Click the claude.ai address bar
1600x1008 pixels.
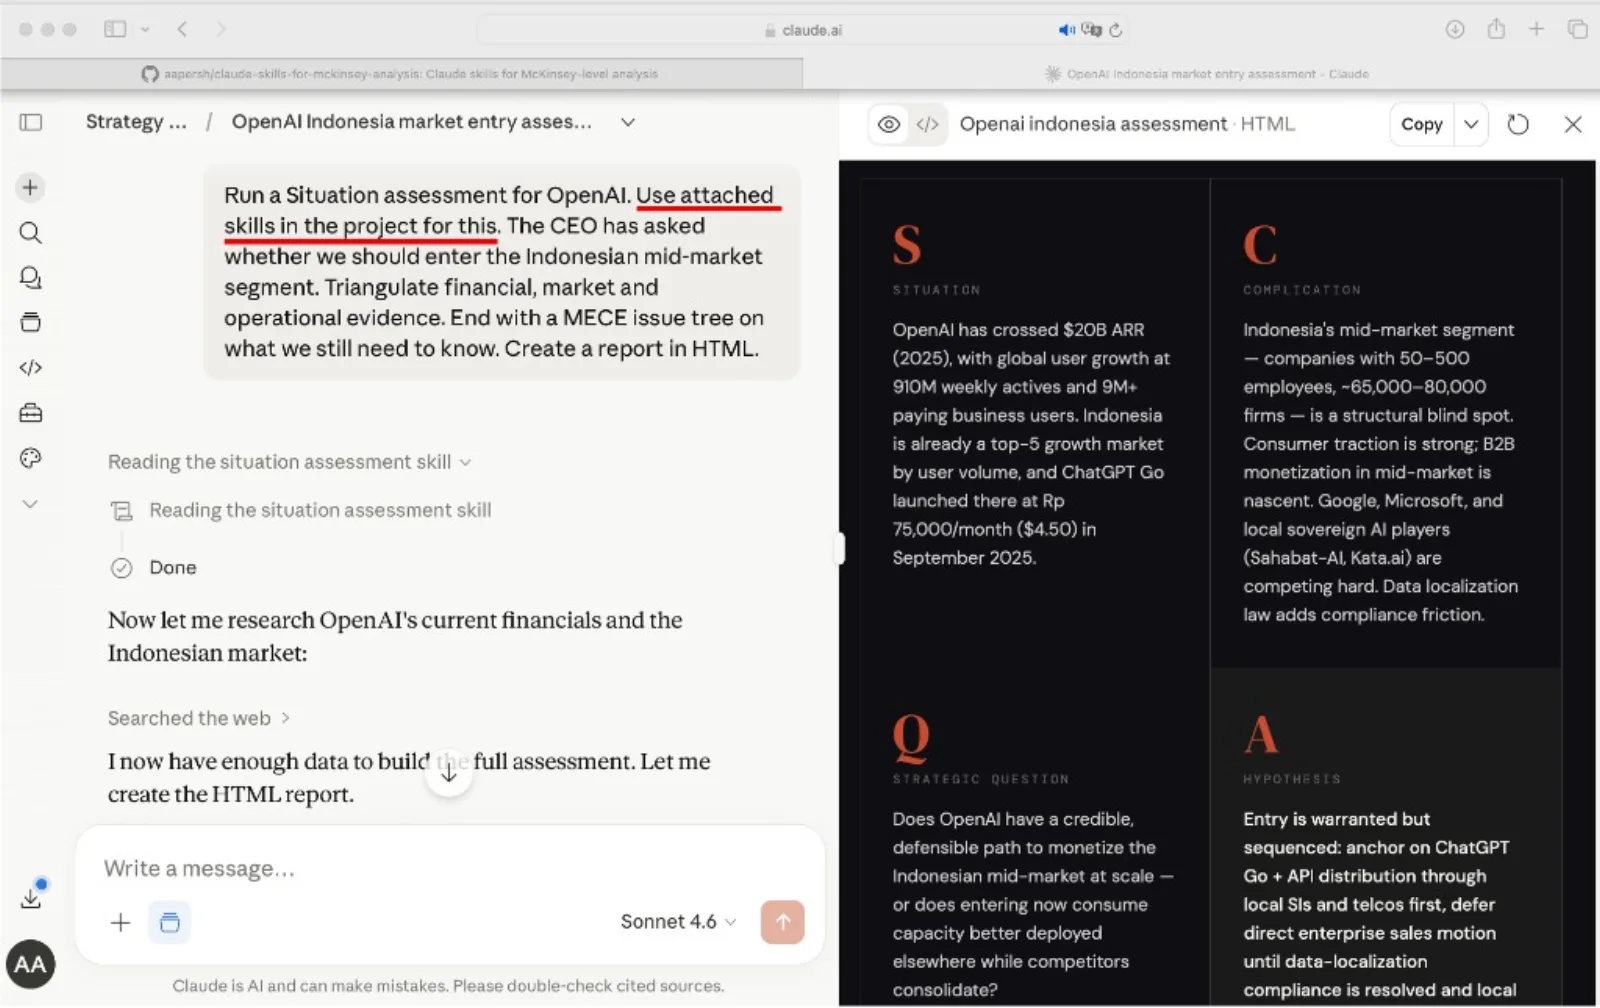point(804,30)
